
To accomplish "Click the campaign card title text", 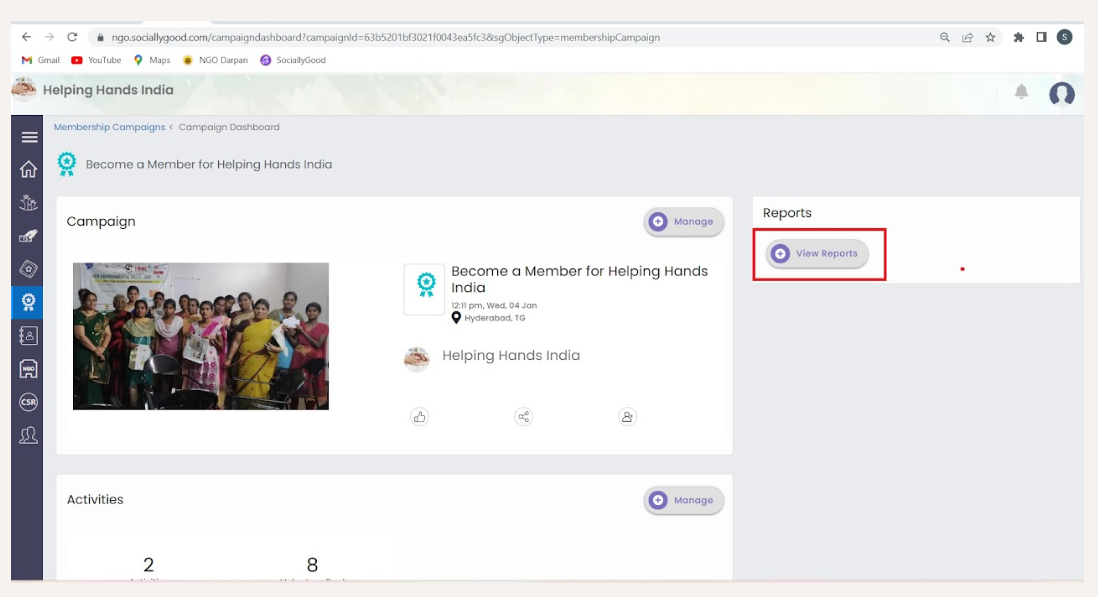I will [579, 279].
